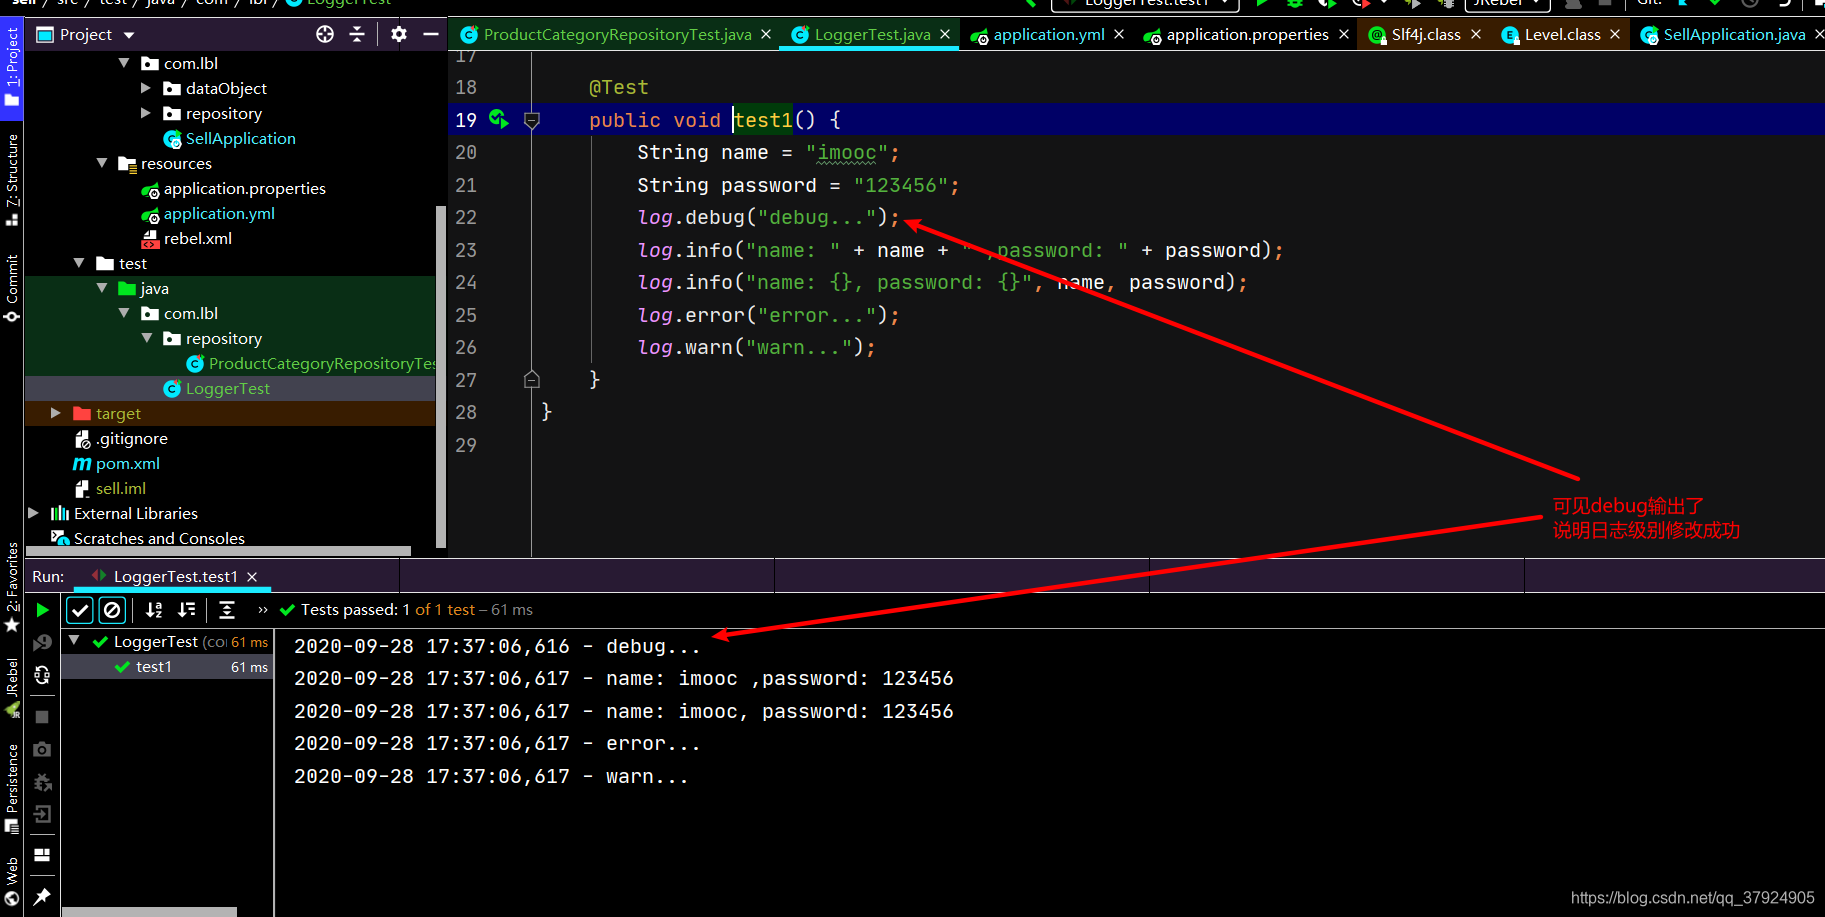Rerun the test with green play icon
Viewport: 1825px width, 917px height.
click(x=42, y=610)
